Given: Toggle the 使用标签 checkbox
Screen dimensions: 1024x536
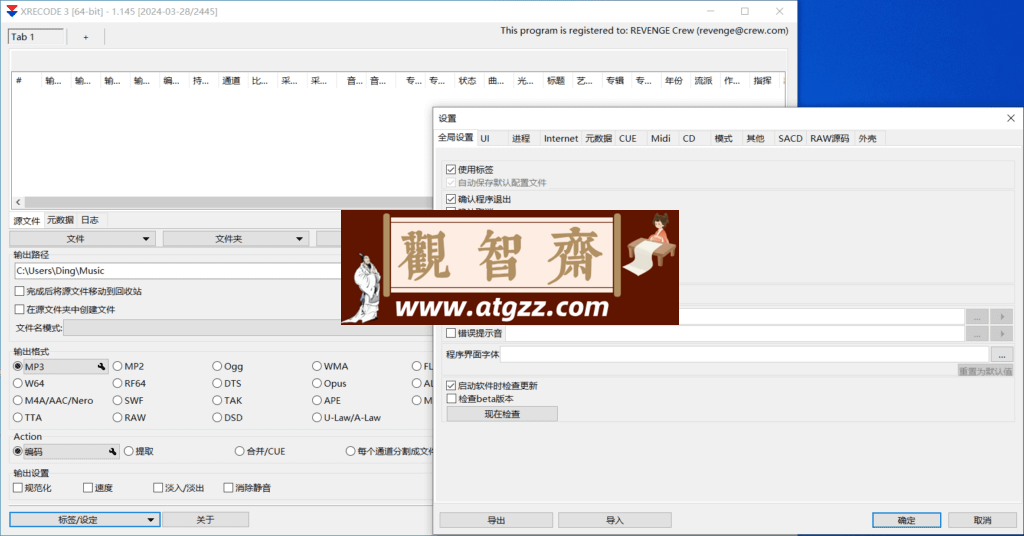Looking at the screenshot, I should point(451,170).
